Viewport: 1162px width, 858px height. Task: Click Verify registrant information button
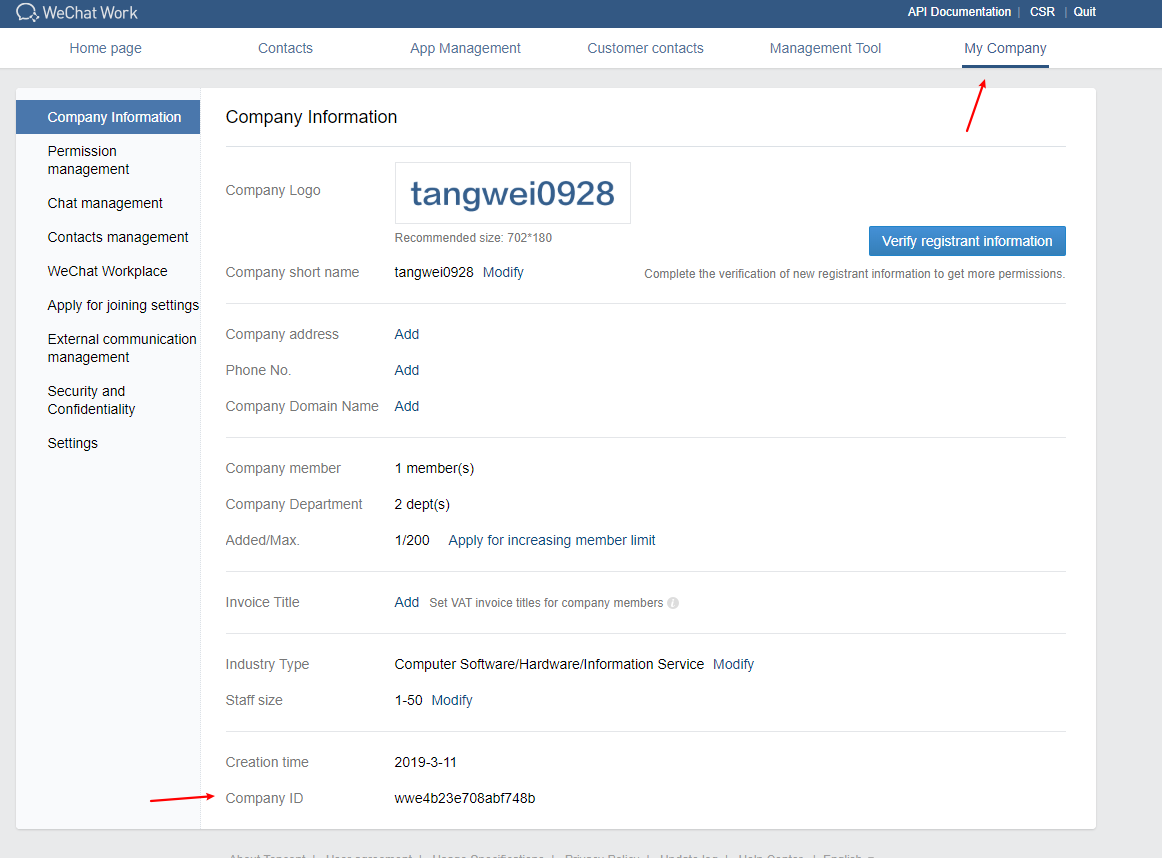(967, 241)
